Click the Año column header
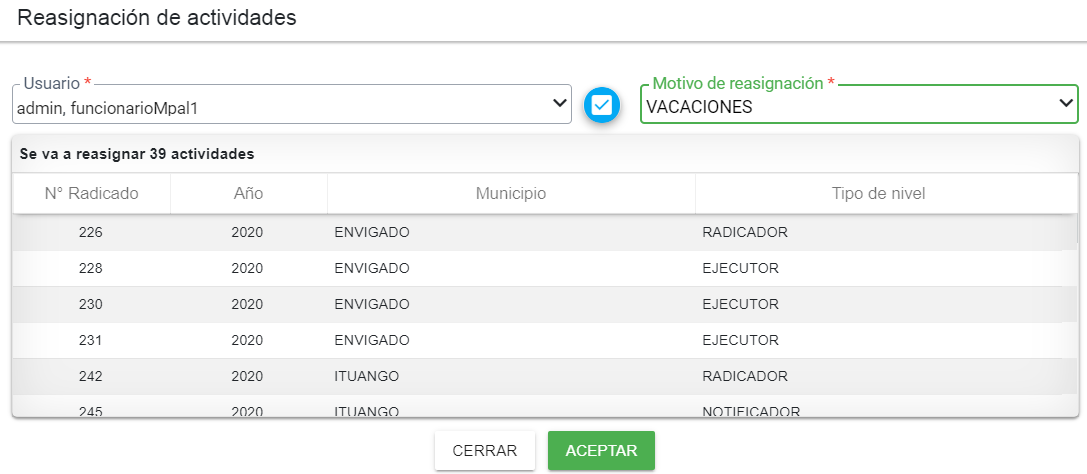This screenshot has height=474, width=1087. tap(247, 193)
